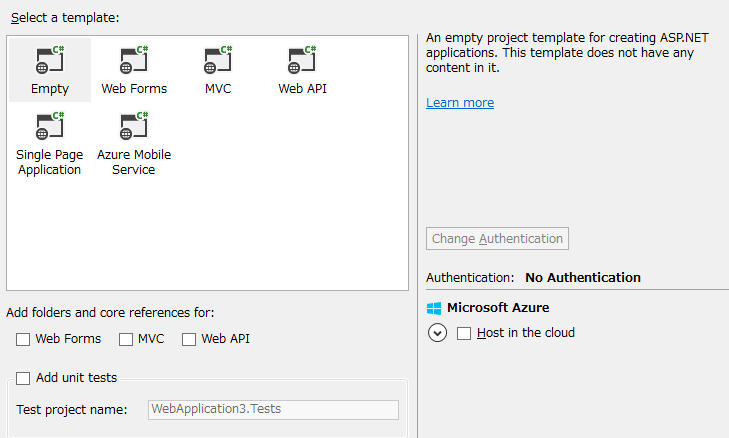Toggle the Host in the cloud checkbox
Image resolution: width=729 pixels, height=438 pixels.
point(464,333)
